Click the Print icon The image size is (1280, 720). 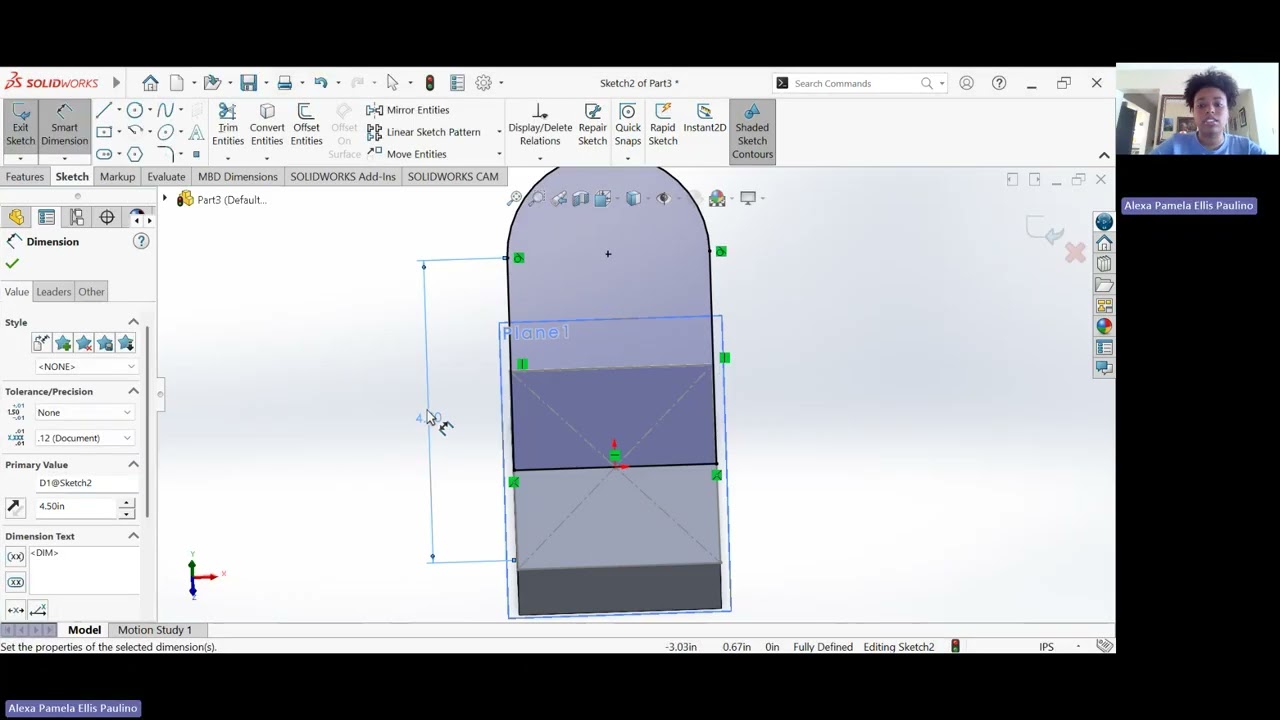pos(285,83)
